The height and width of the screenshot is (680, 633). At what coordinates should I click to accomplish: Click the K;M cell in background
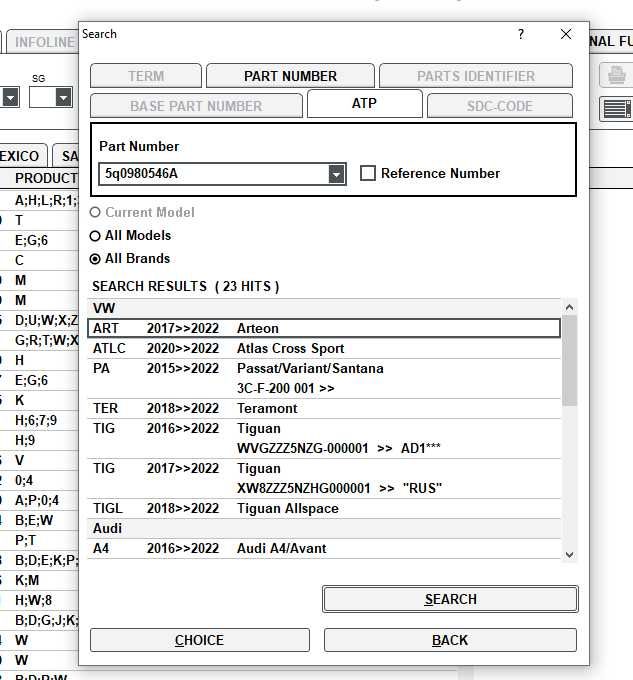point(27,580)
